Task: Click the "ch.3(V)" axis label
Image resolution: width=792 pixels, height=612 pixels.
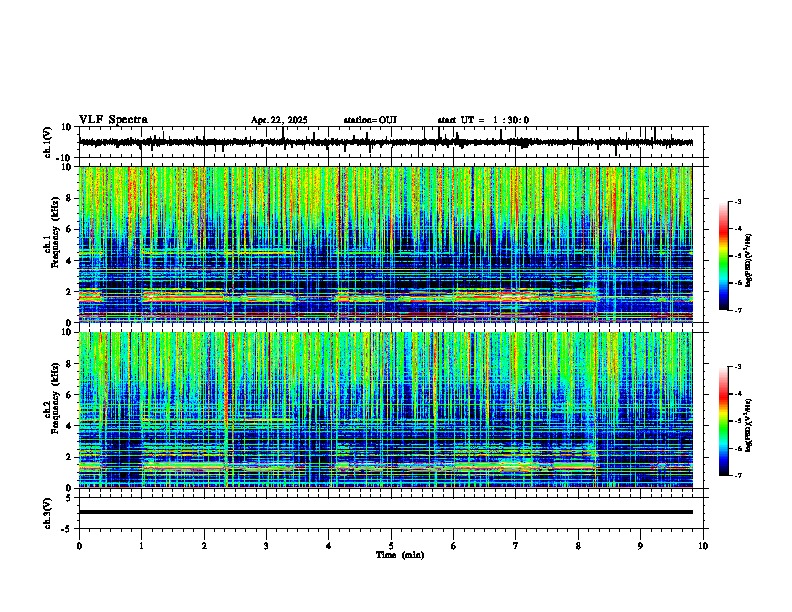Action: pos(48,513)
